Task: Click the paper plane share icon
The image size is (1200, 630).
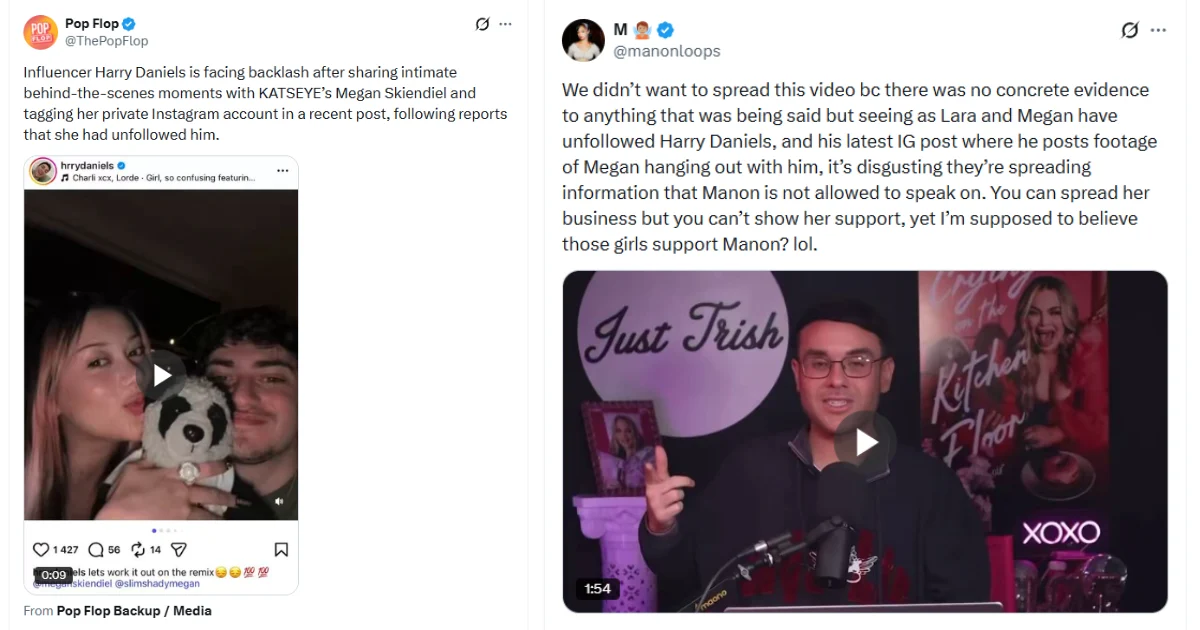Action: 179,549
